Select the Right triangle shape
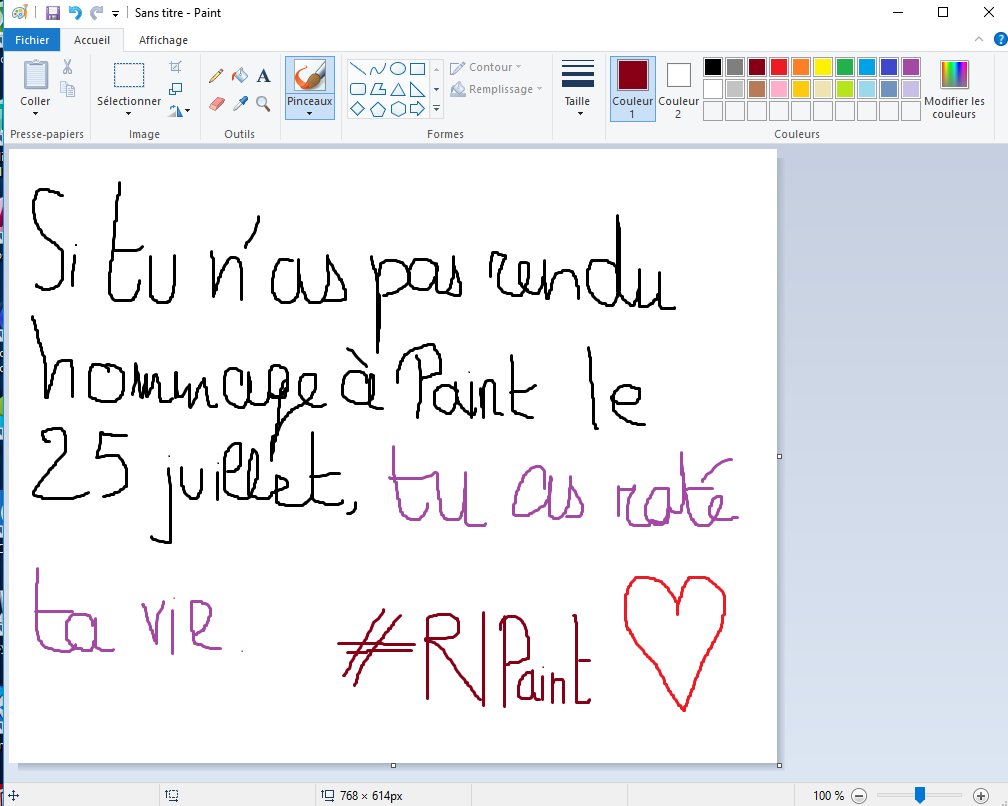1008x806 pixels. [418, 89]
